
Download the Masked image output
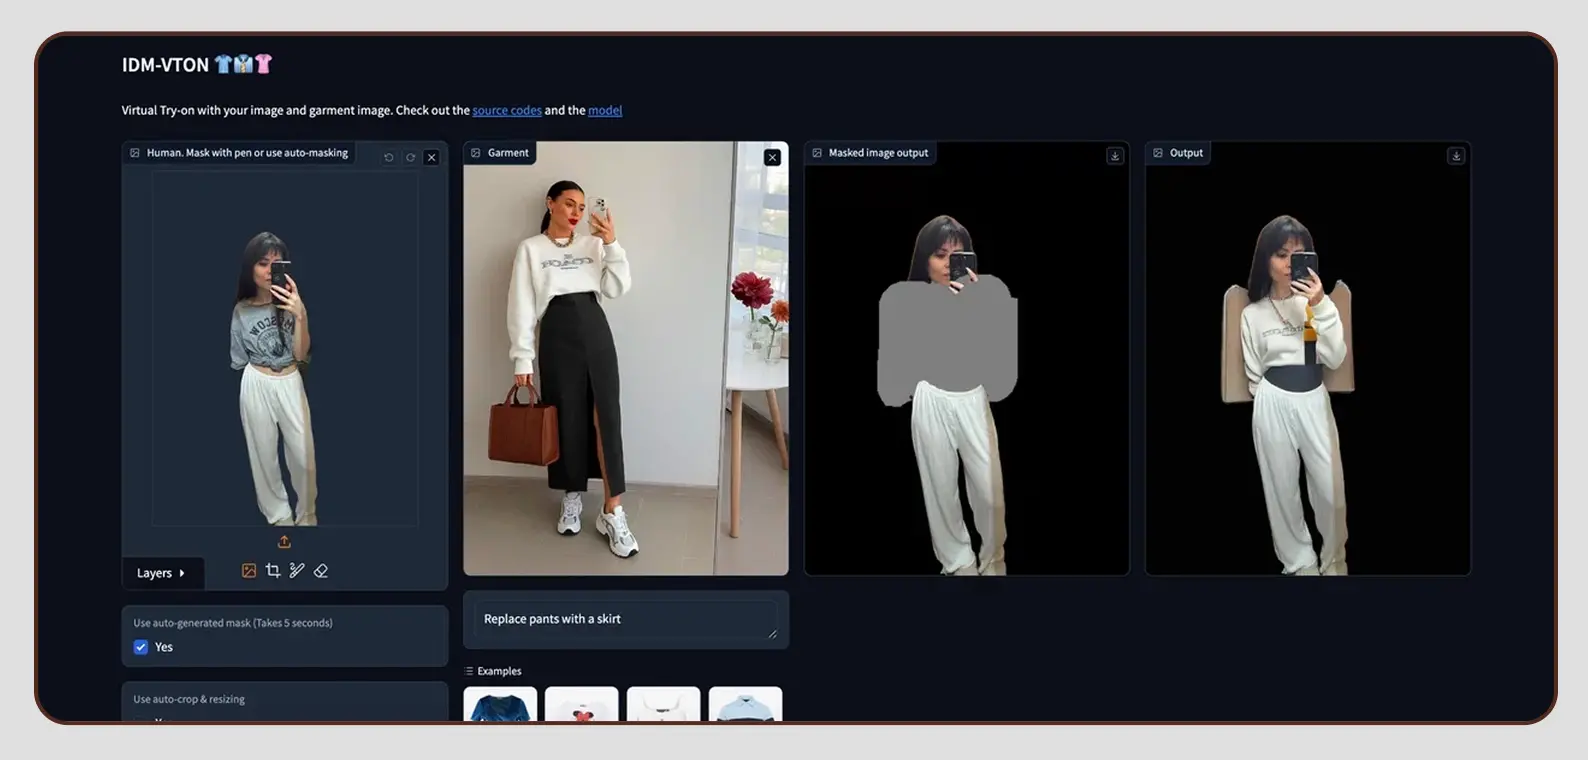coord(1115,156)
